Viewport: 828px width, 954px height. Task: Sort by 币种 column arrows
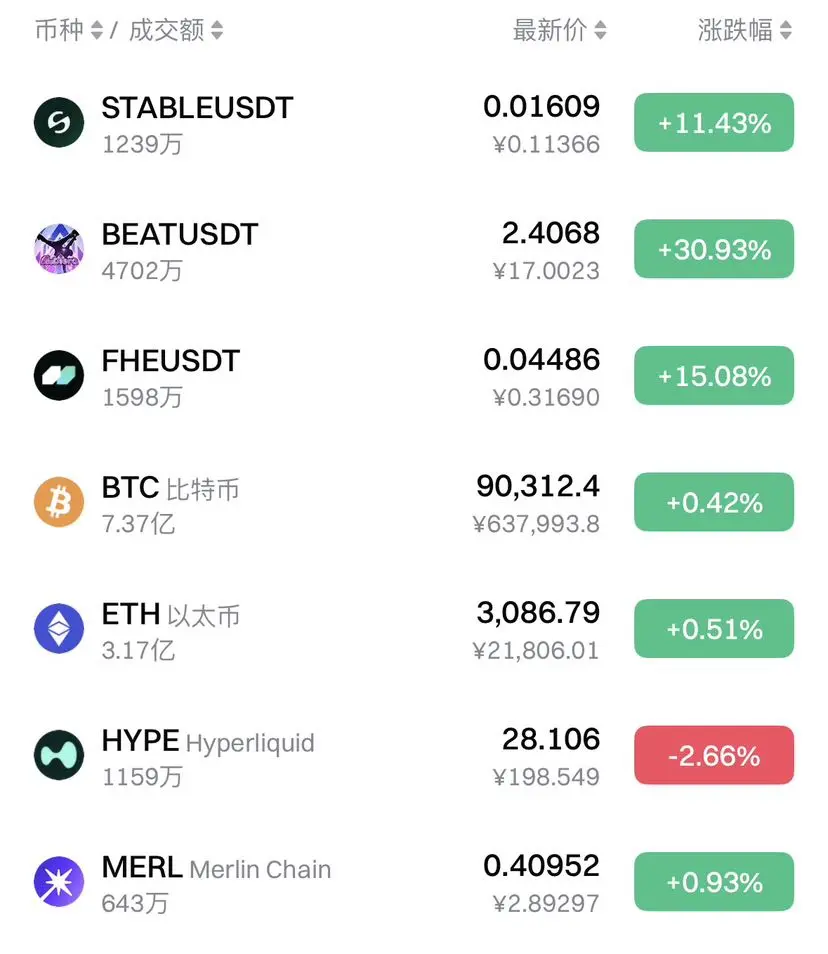click(97, 30)
